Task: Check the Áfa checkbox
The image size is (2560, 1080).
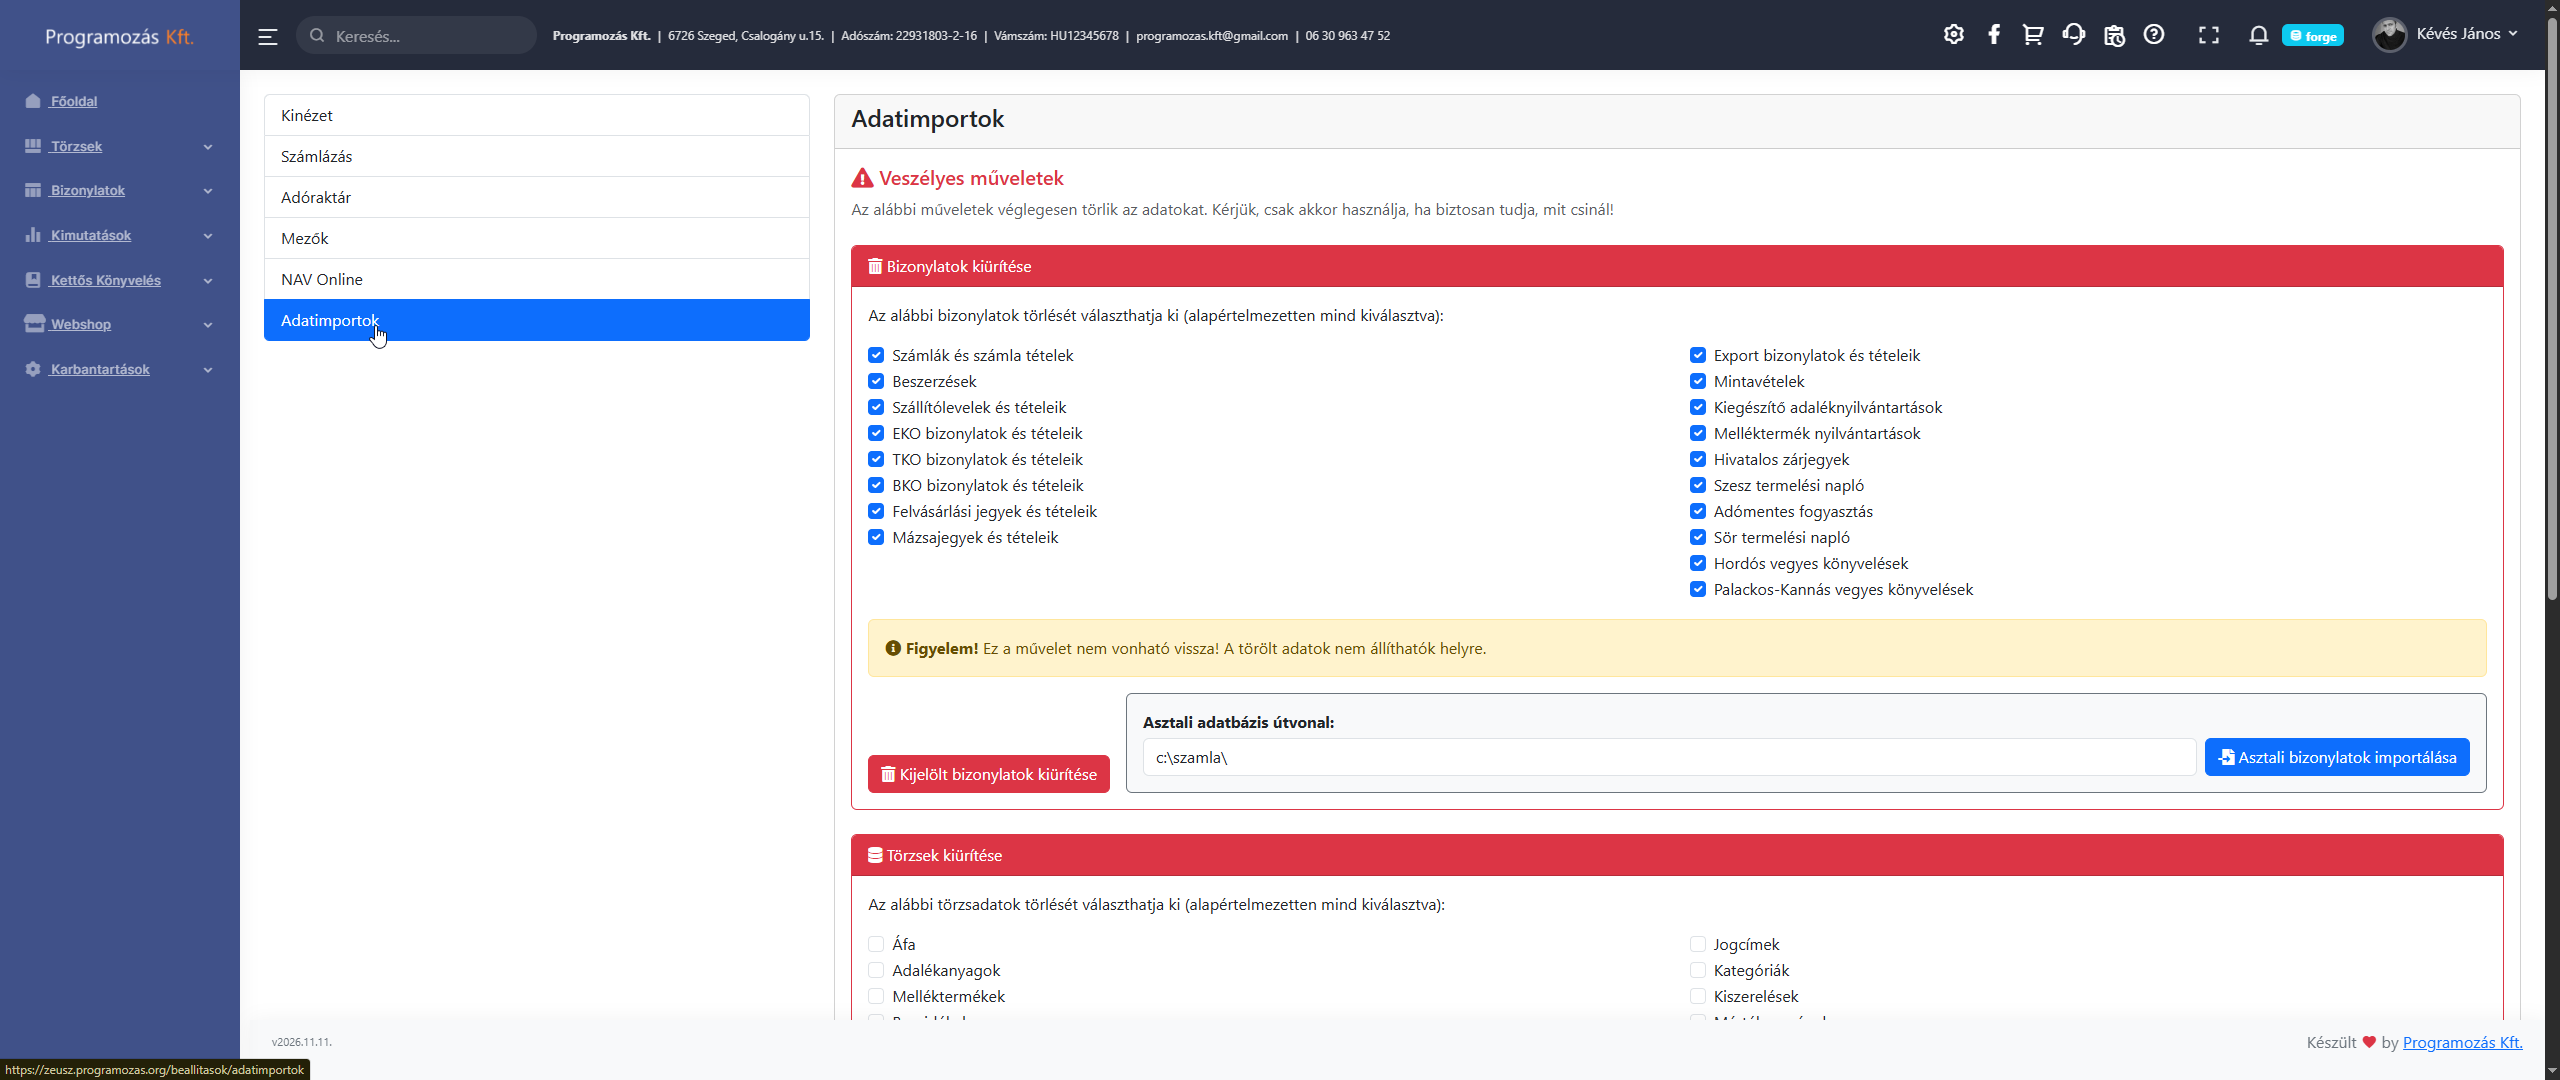Action: (876, 944)
